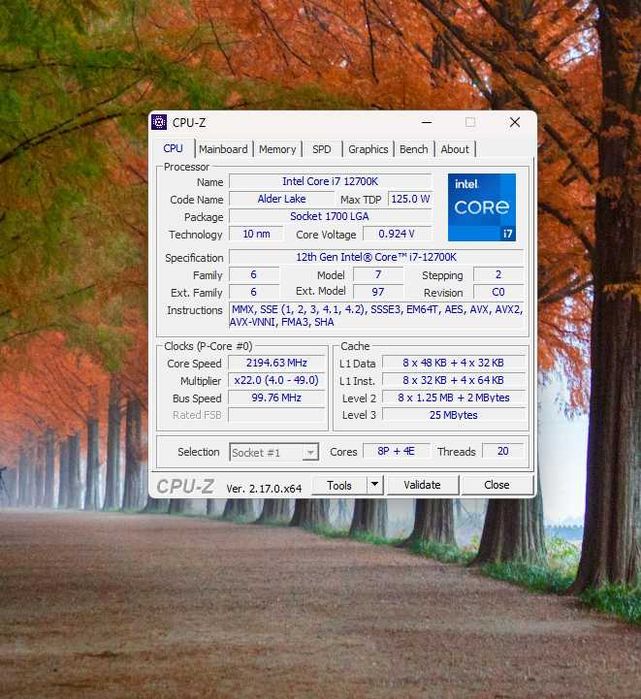Click the Max TDP value 125.0 W
This screenshot has height=699, width=641.
(x=410, y=199)
